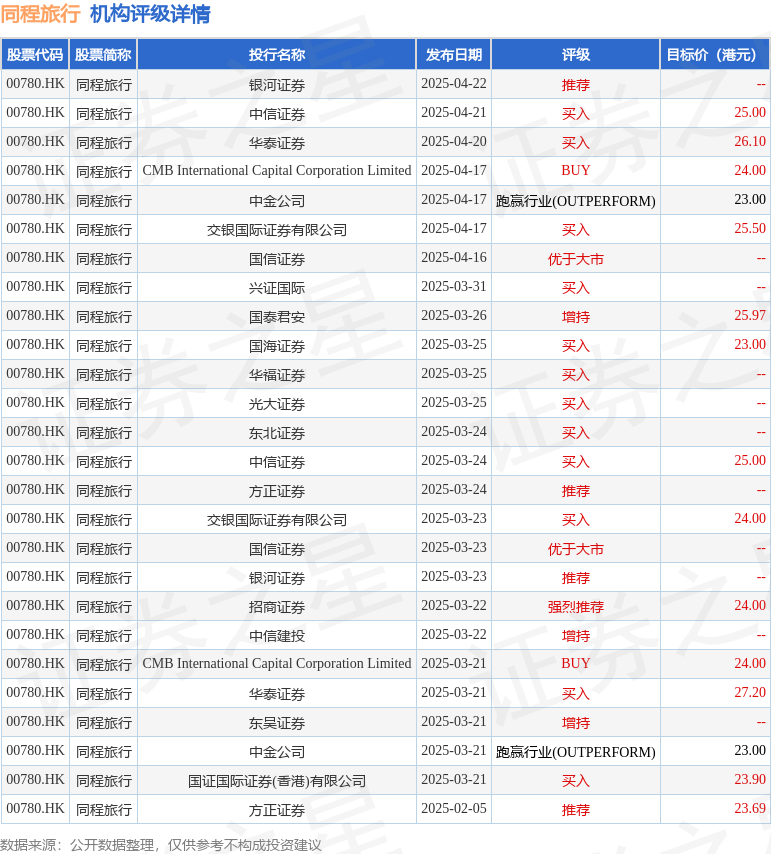Click target price 25.50
The height and width of the screenshot is (854, 771).
point(750,228)
